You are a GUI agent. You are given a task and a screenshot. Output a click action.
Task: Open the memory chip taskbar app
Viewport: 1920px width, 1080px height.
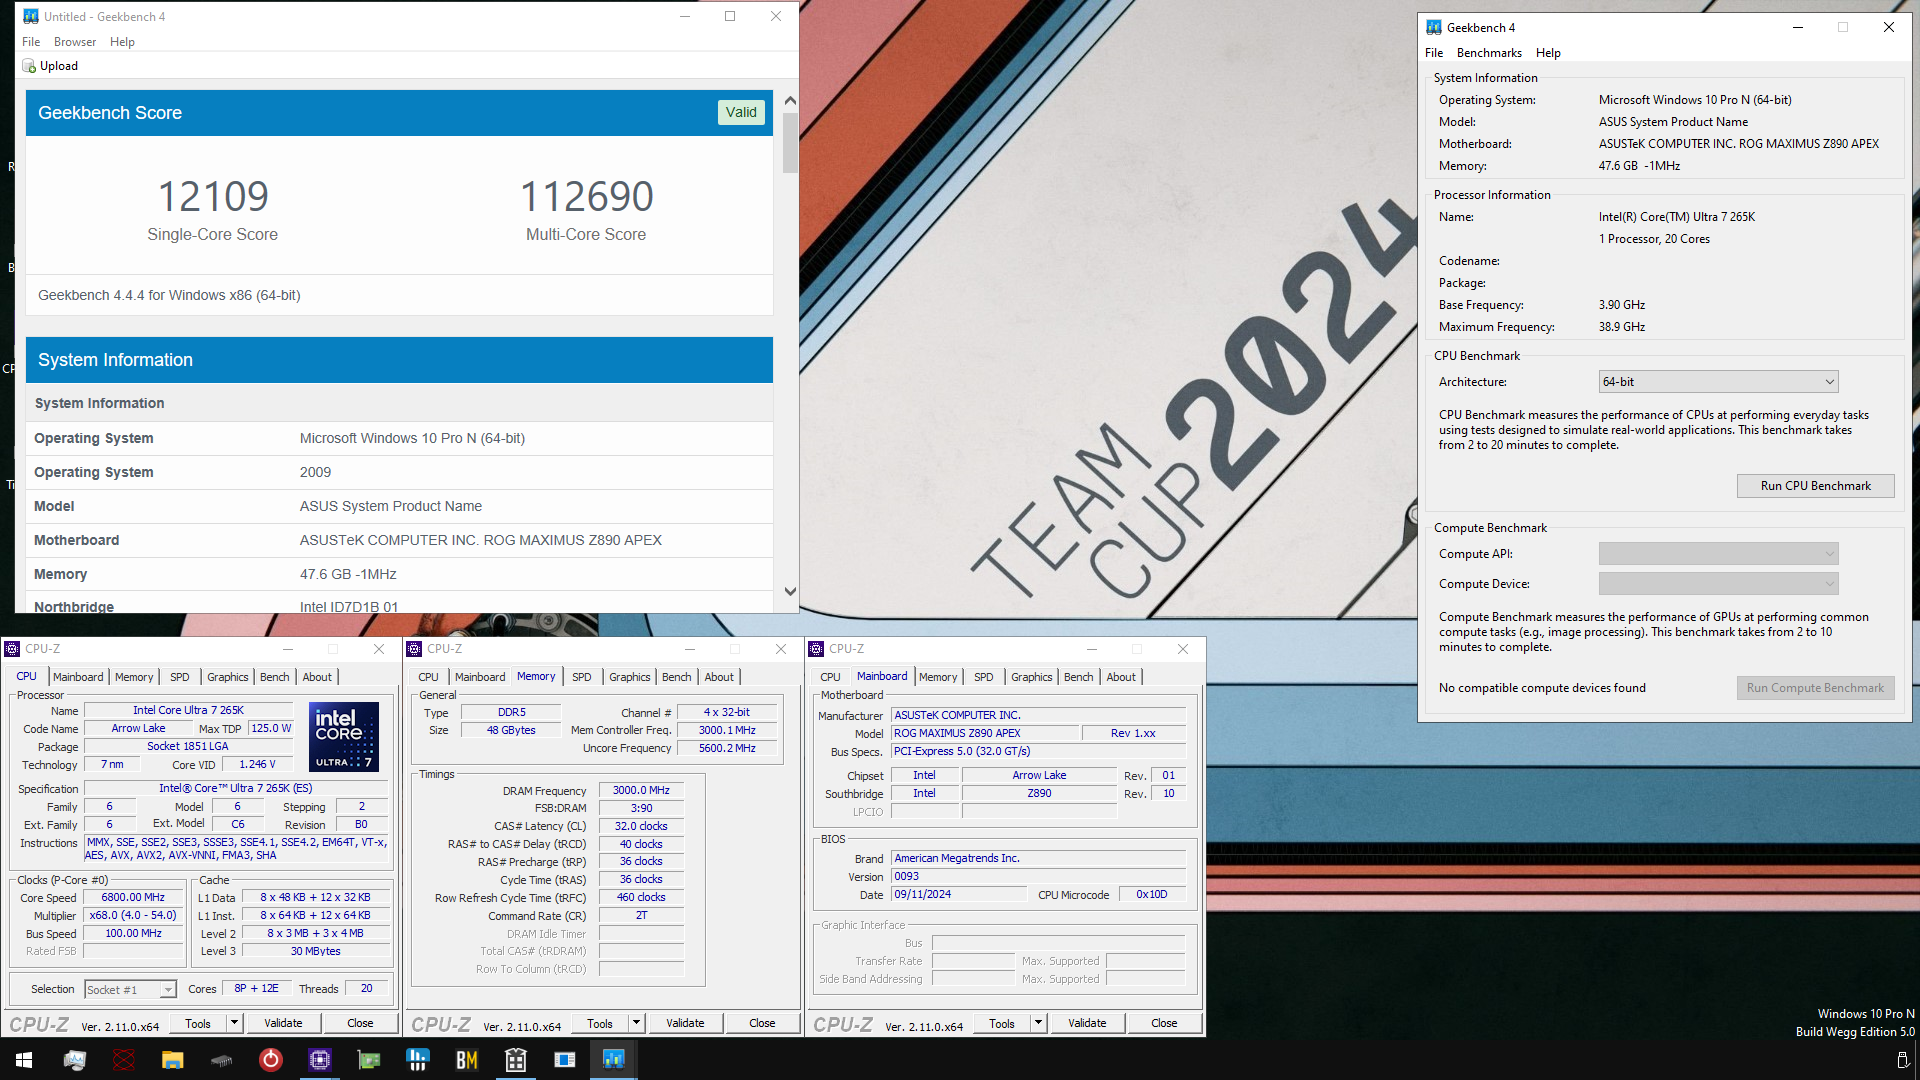(221, 1060)
